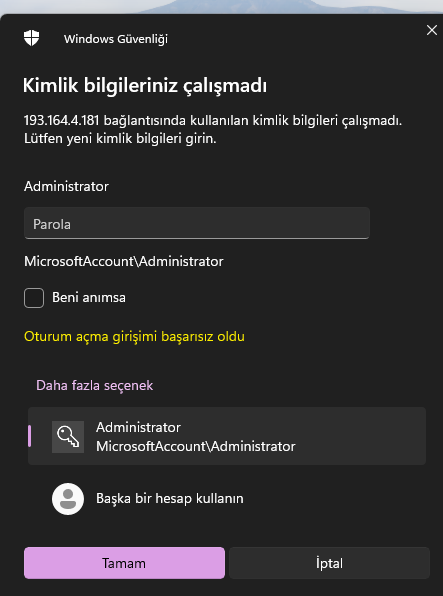
Task: Focus the Parola password field
Action: pyautogui.click(x=197, y=223)
